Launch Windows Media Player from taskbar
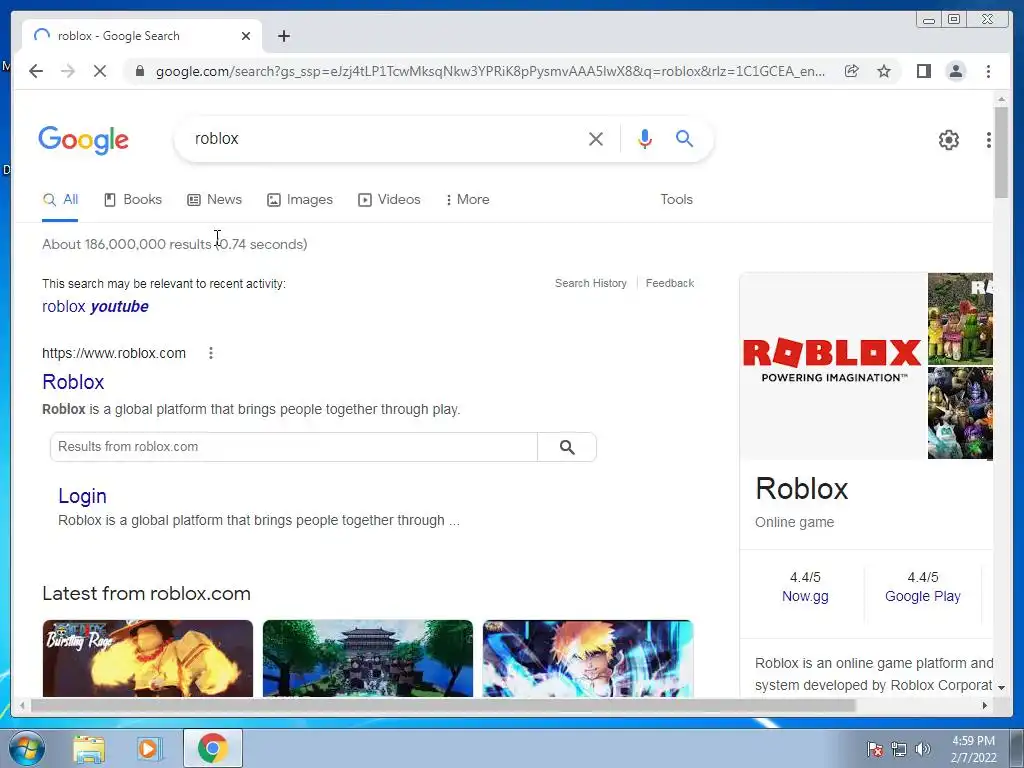The height and width of the screenshot is (768, 1024). tap(148, 749)
